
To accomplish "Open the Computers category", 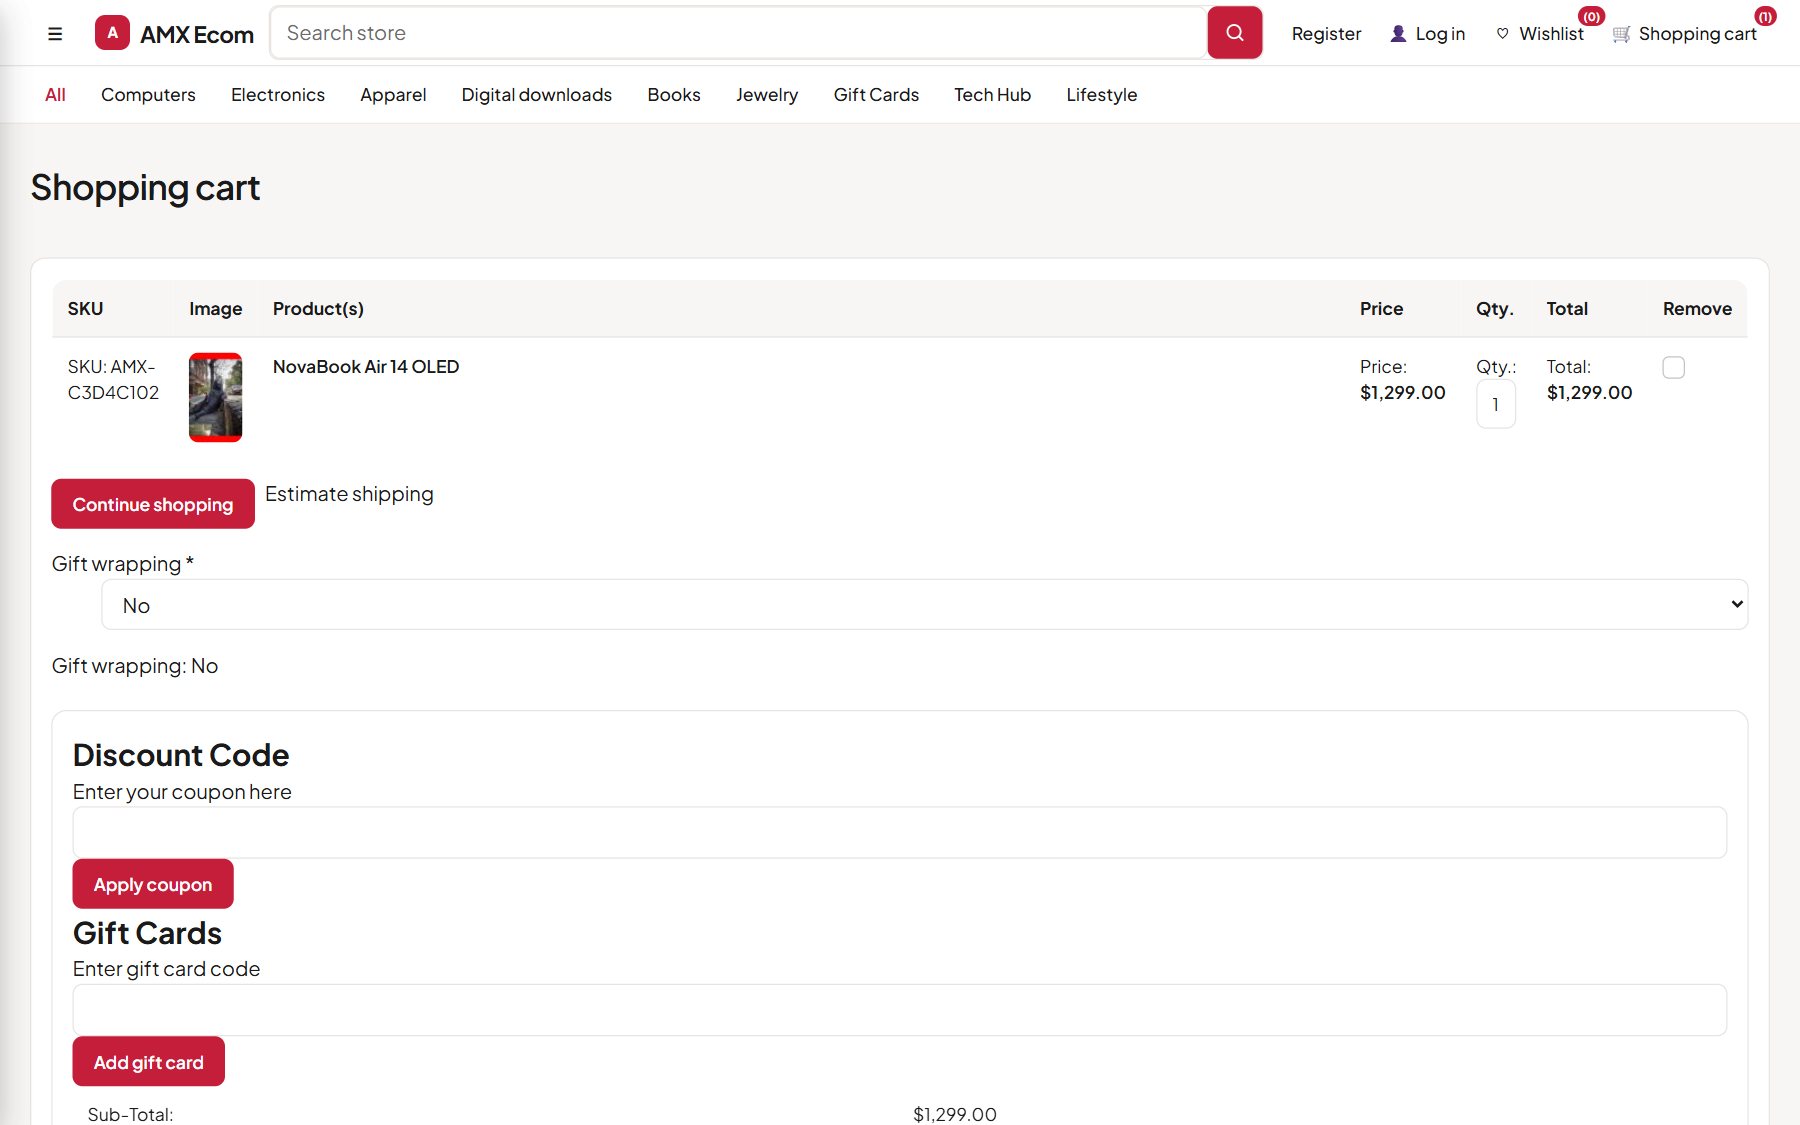I will [x=148, y=95].
